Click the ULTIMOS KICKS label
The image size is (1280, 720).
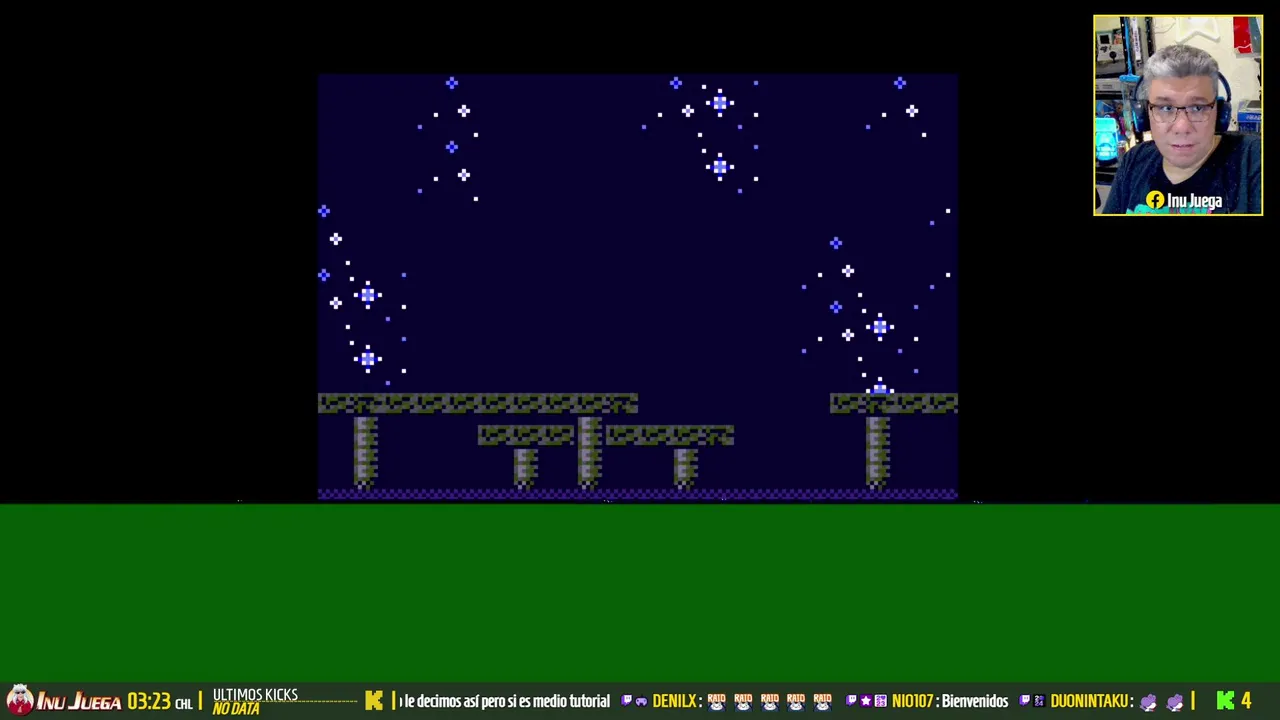pyautogui.click(x=255, y=695)
